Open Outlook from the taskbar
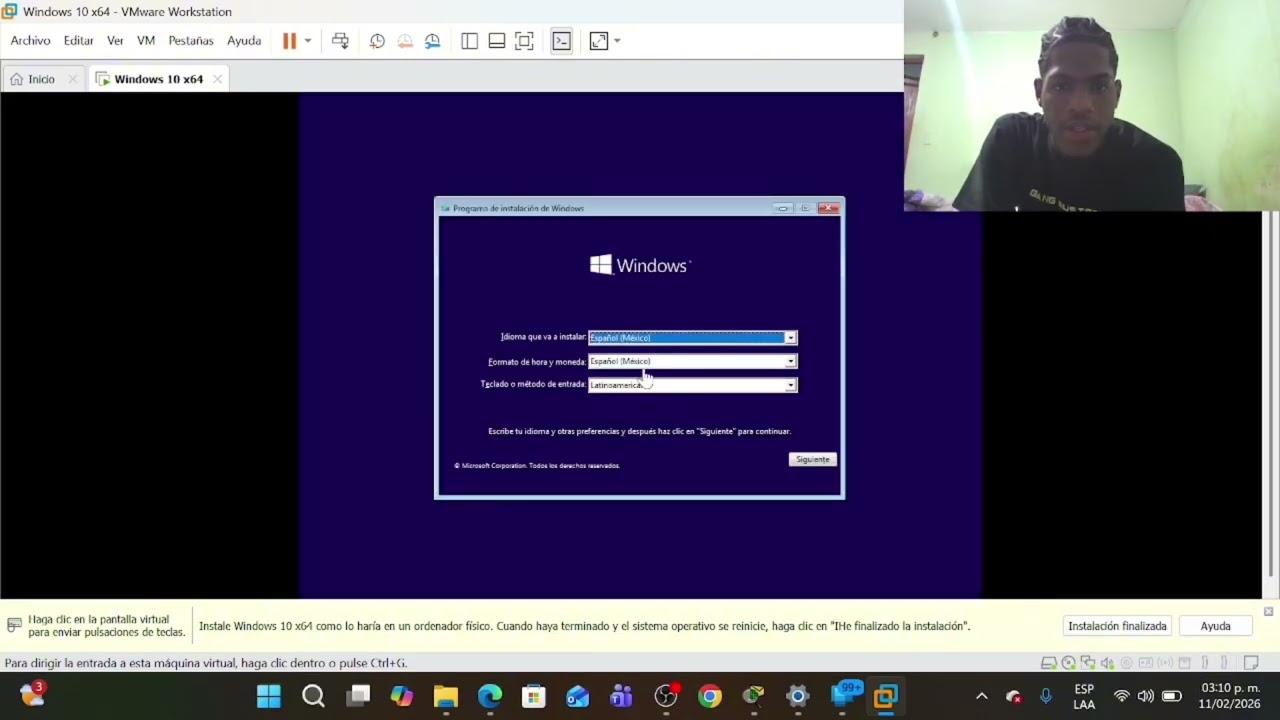The height and width of the screenshot is (720, 1280). 577,696
